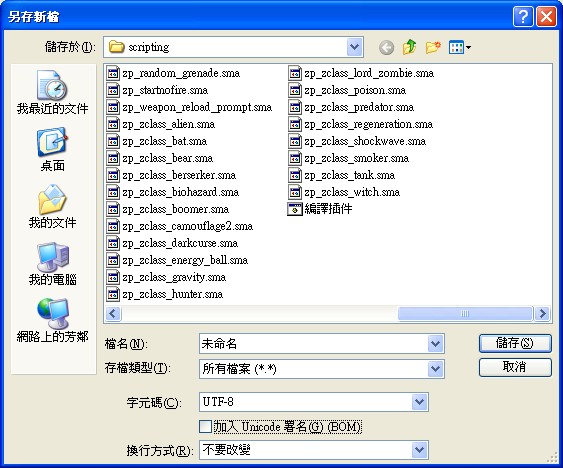Go up one folder level
The image size is (563, 468).
(409, 47)
